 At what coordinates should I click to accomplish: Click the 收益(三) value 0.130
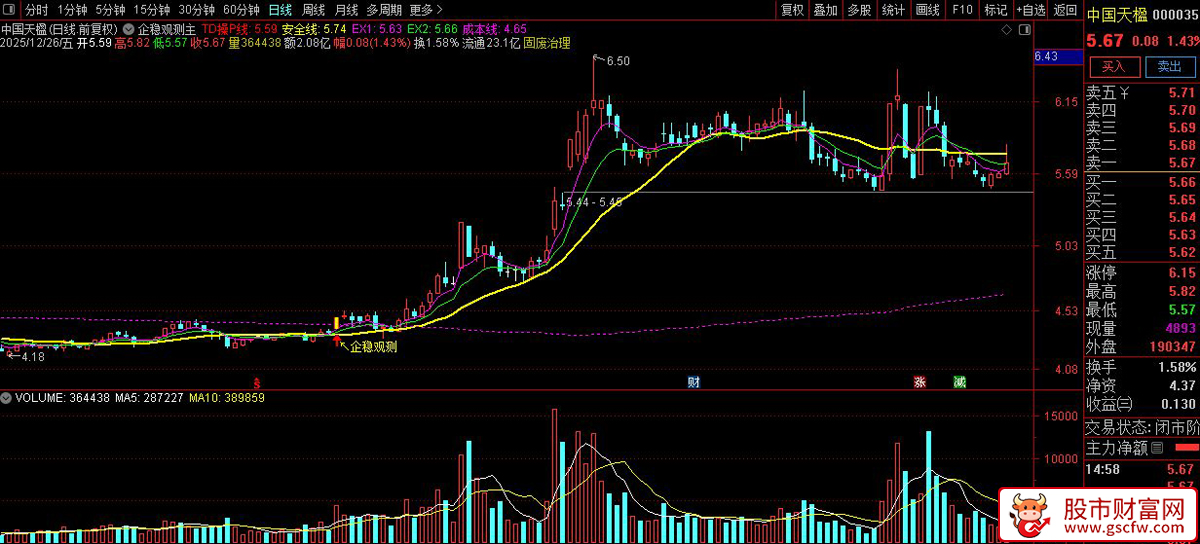(1178, 404)
